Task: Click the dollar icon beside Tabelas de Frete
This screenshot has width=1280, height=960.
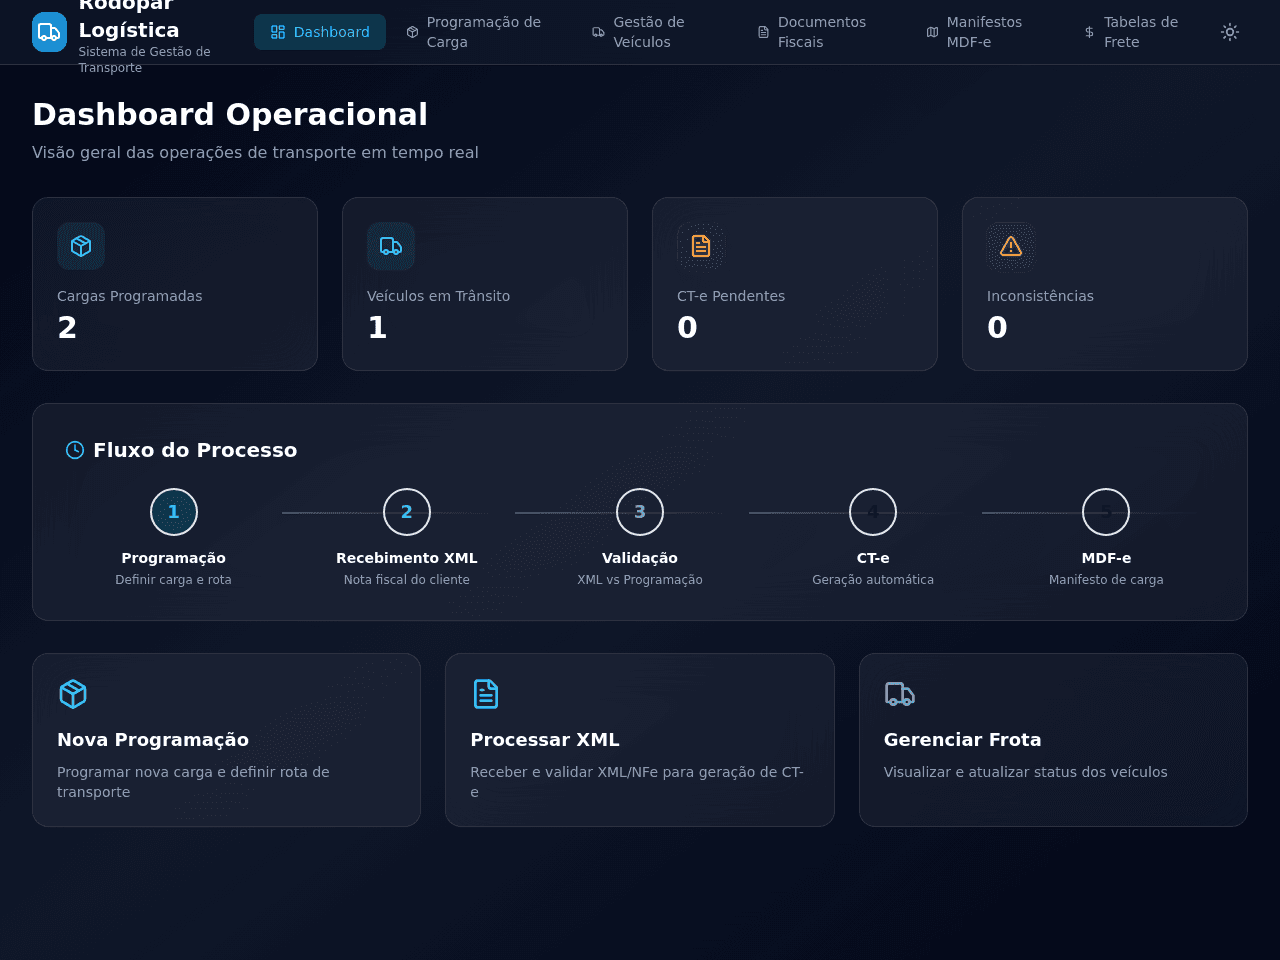Action: [x=1089, y=32]
